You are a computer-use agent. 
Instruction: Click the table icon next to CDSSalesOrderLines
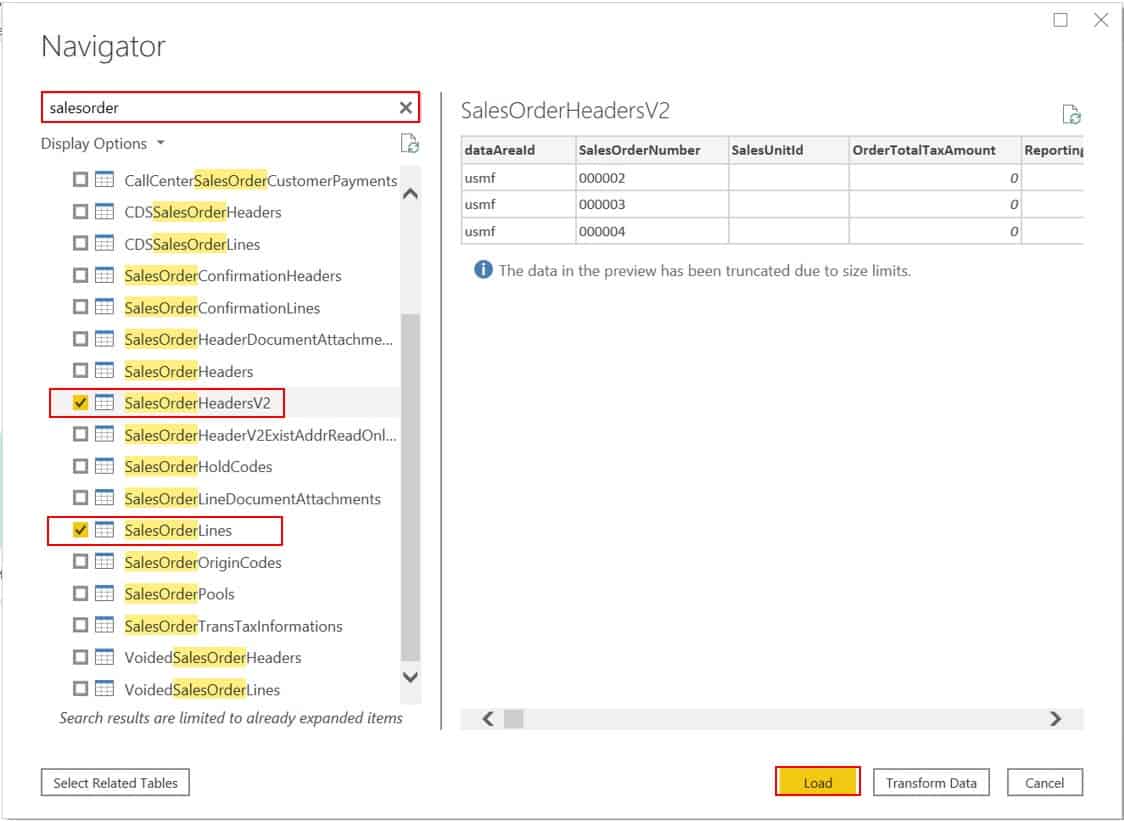104,244
